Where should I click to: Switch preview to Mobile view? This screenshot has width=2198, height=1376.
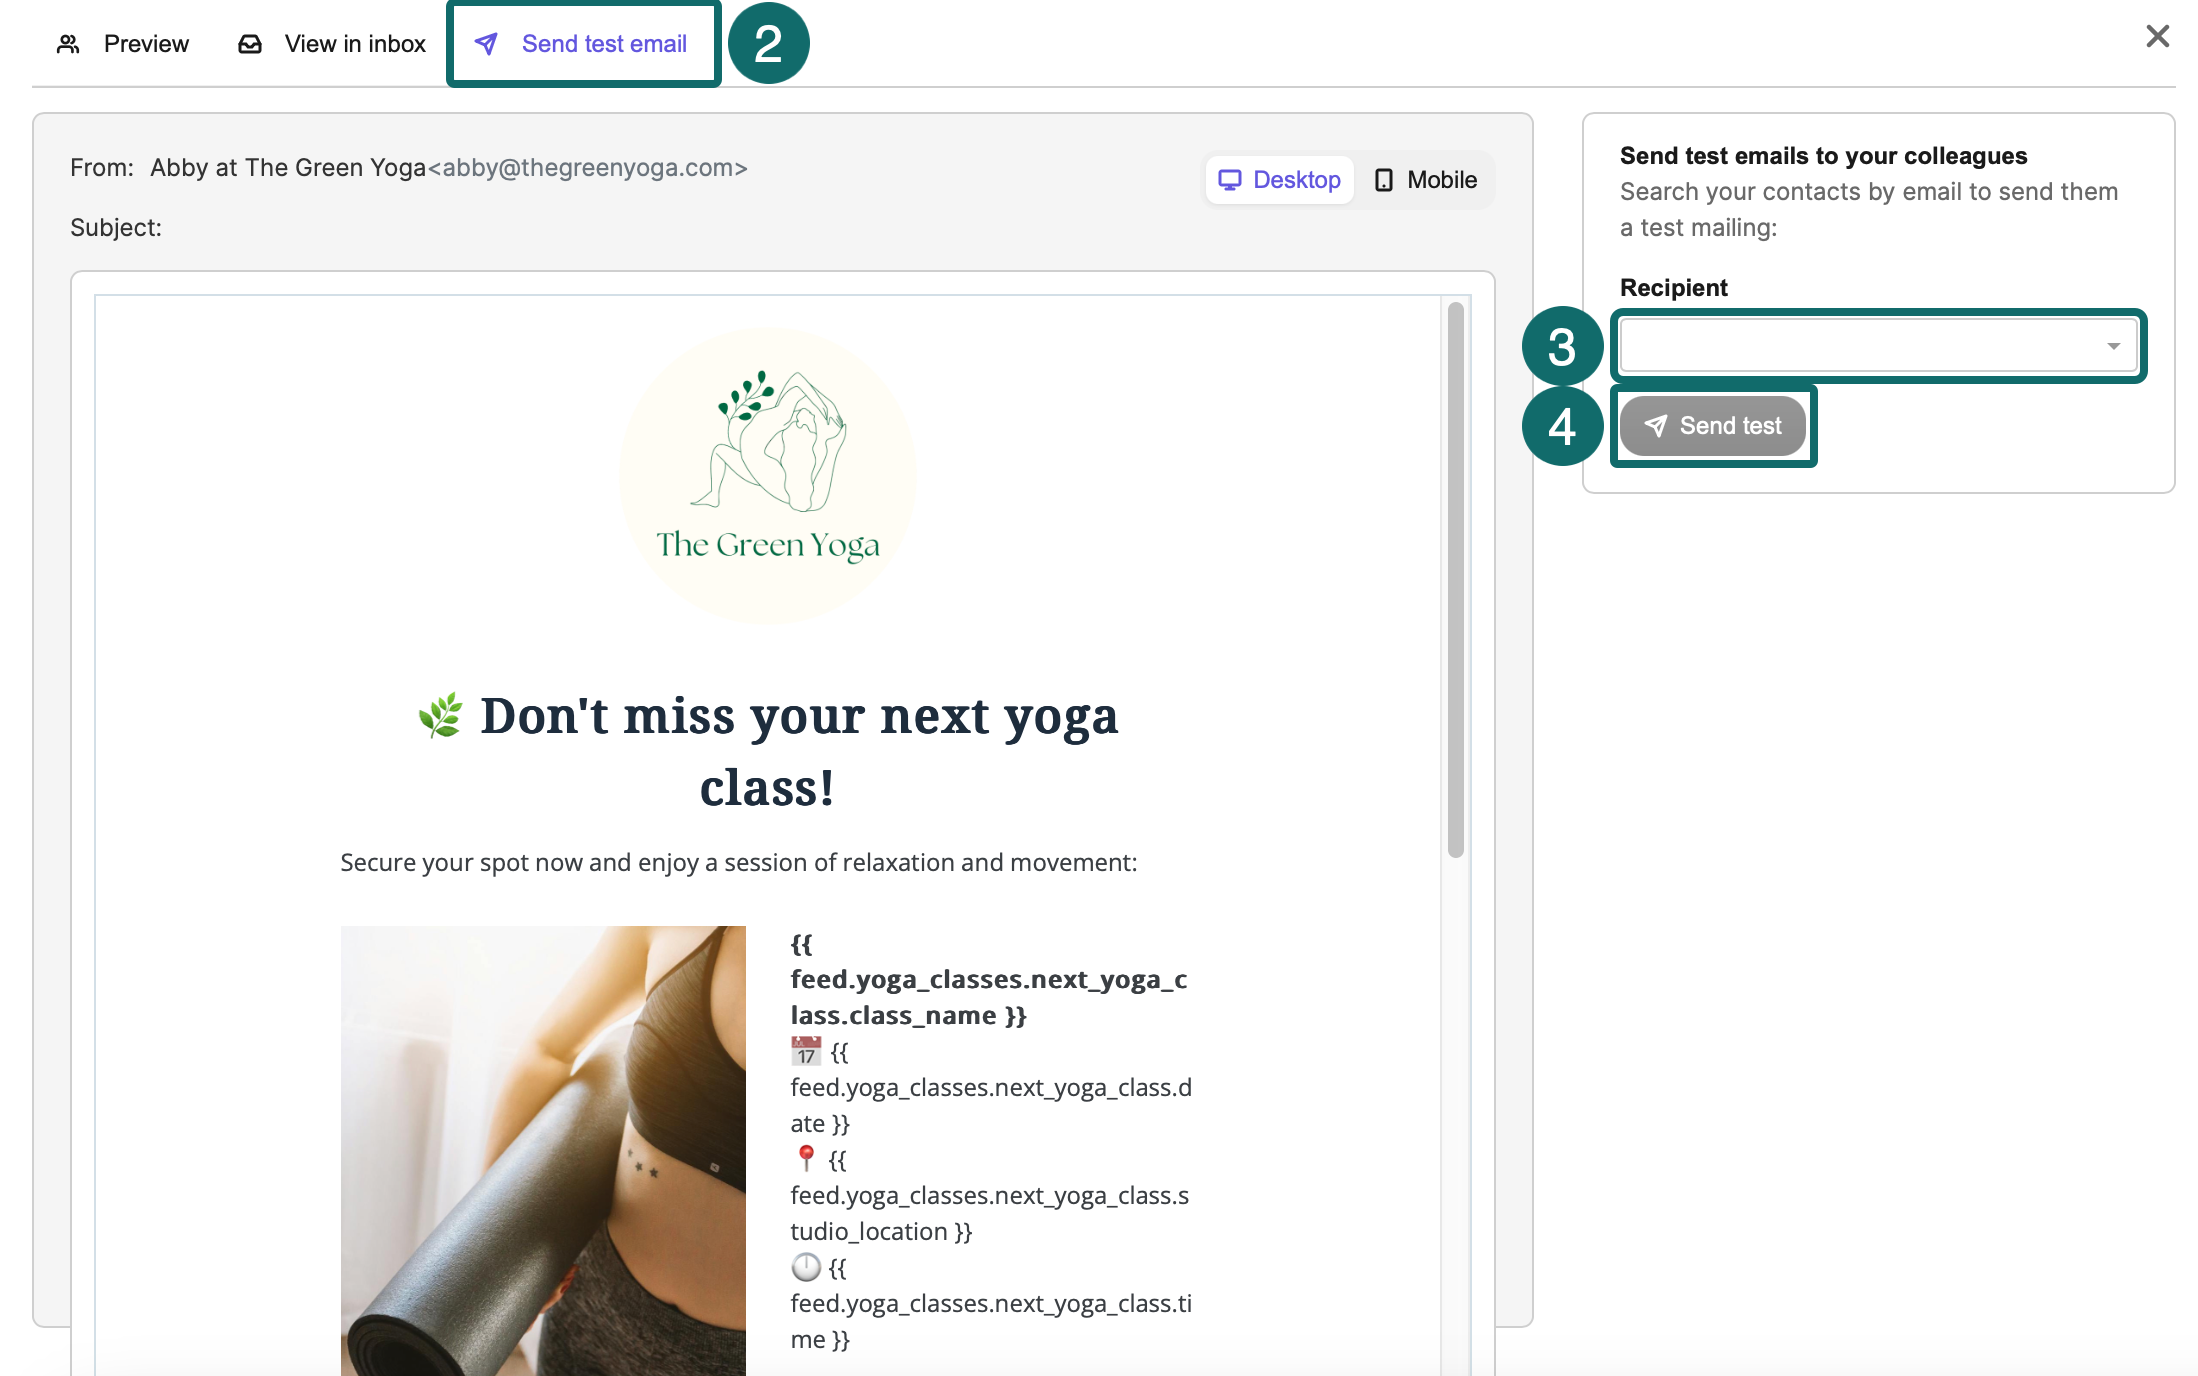pyautogui.click(x=1426, y=180)
